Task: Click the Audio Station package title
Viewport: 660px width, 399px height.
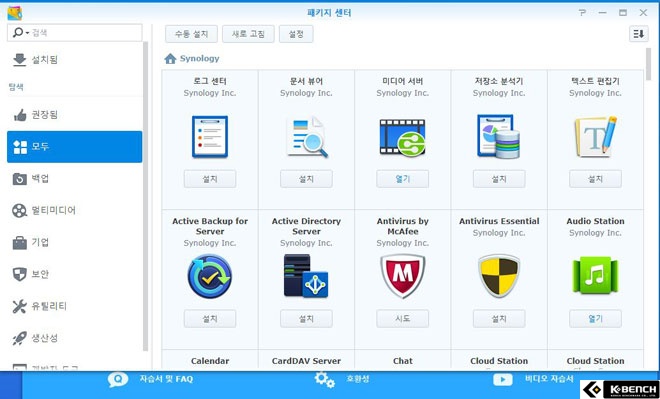Action: click(595, 221)
